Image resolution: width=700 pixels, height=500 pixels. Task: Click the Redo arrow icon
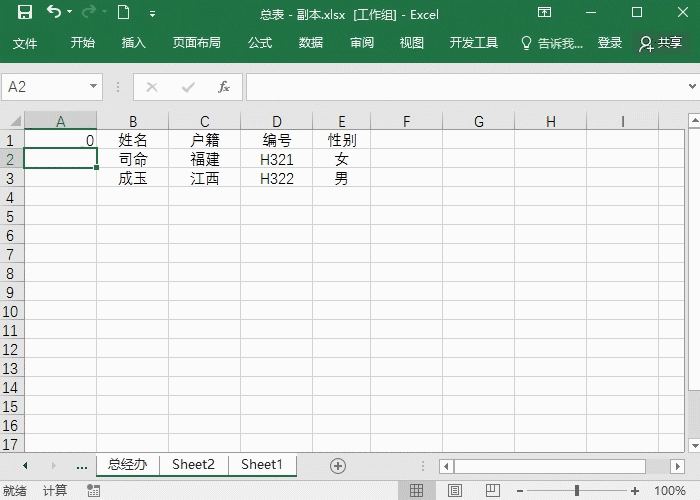pyautogui.click(x=89, y=12)
